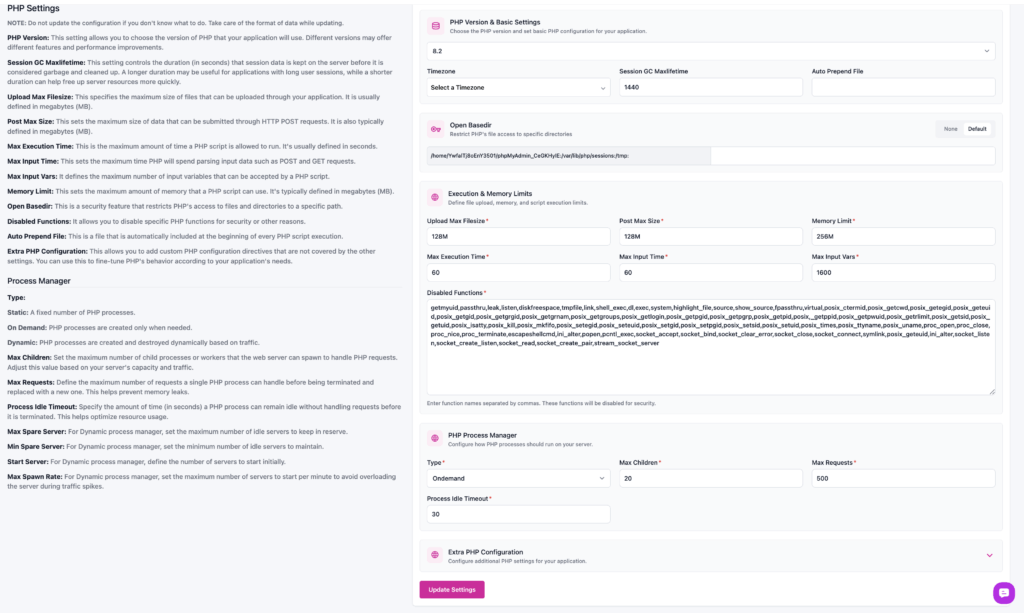Focus the Memory Limit input

pyautogui.click(x=903, y=237)
